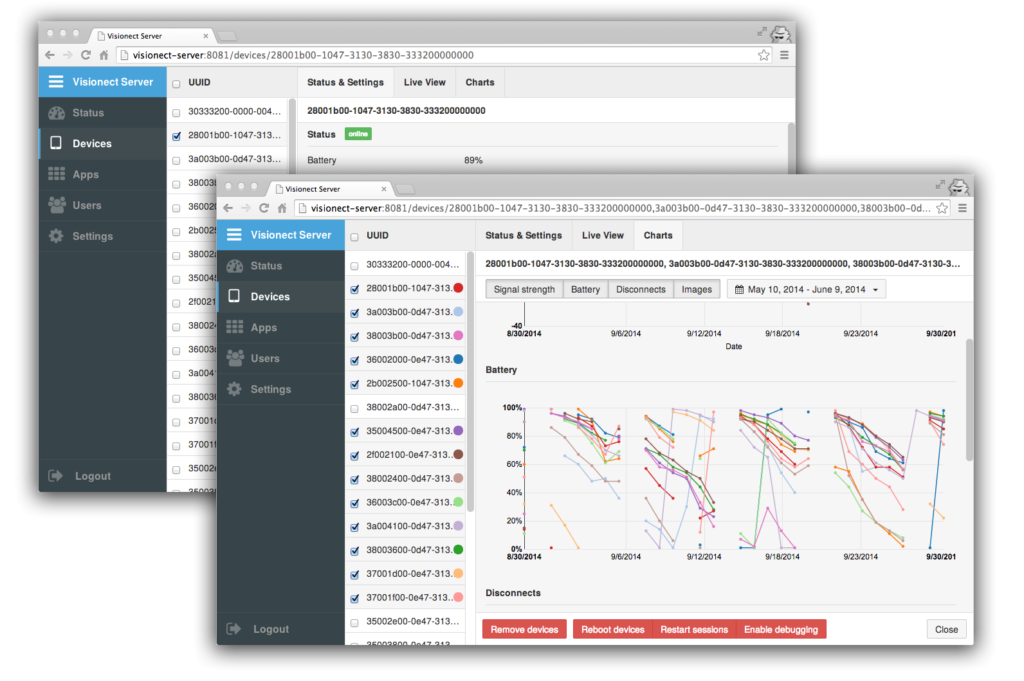Click the green color swatch for device 38003600-0d47-313
This screenshot has height=681, width=1024.
(458, 550)
